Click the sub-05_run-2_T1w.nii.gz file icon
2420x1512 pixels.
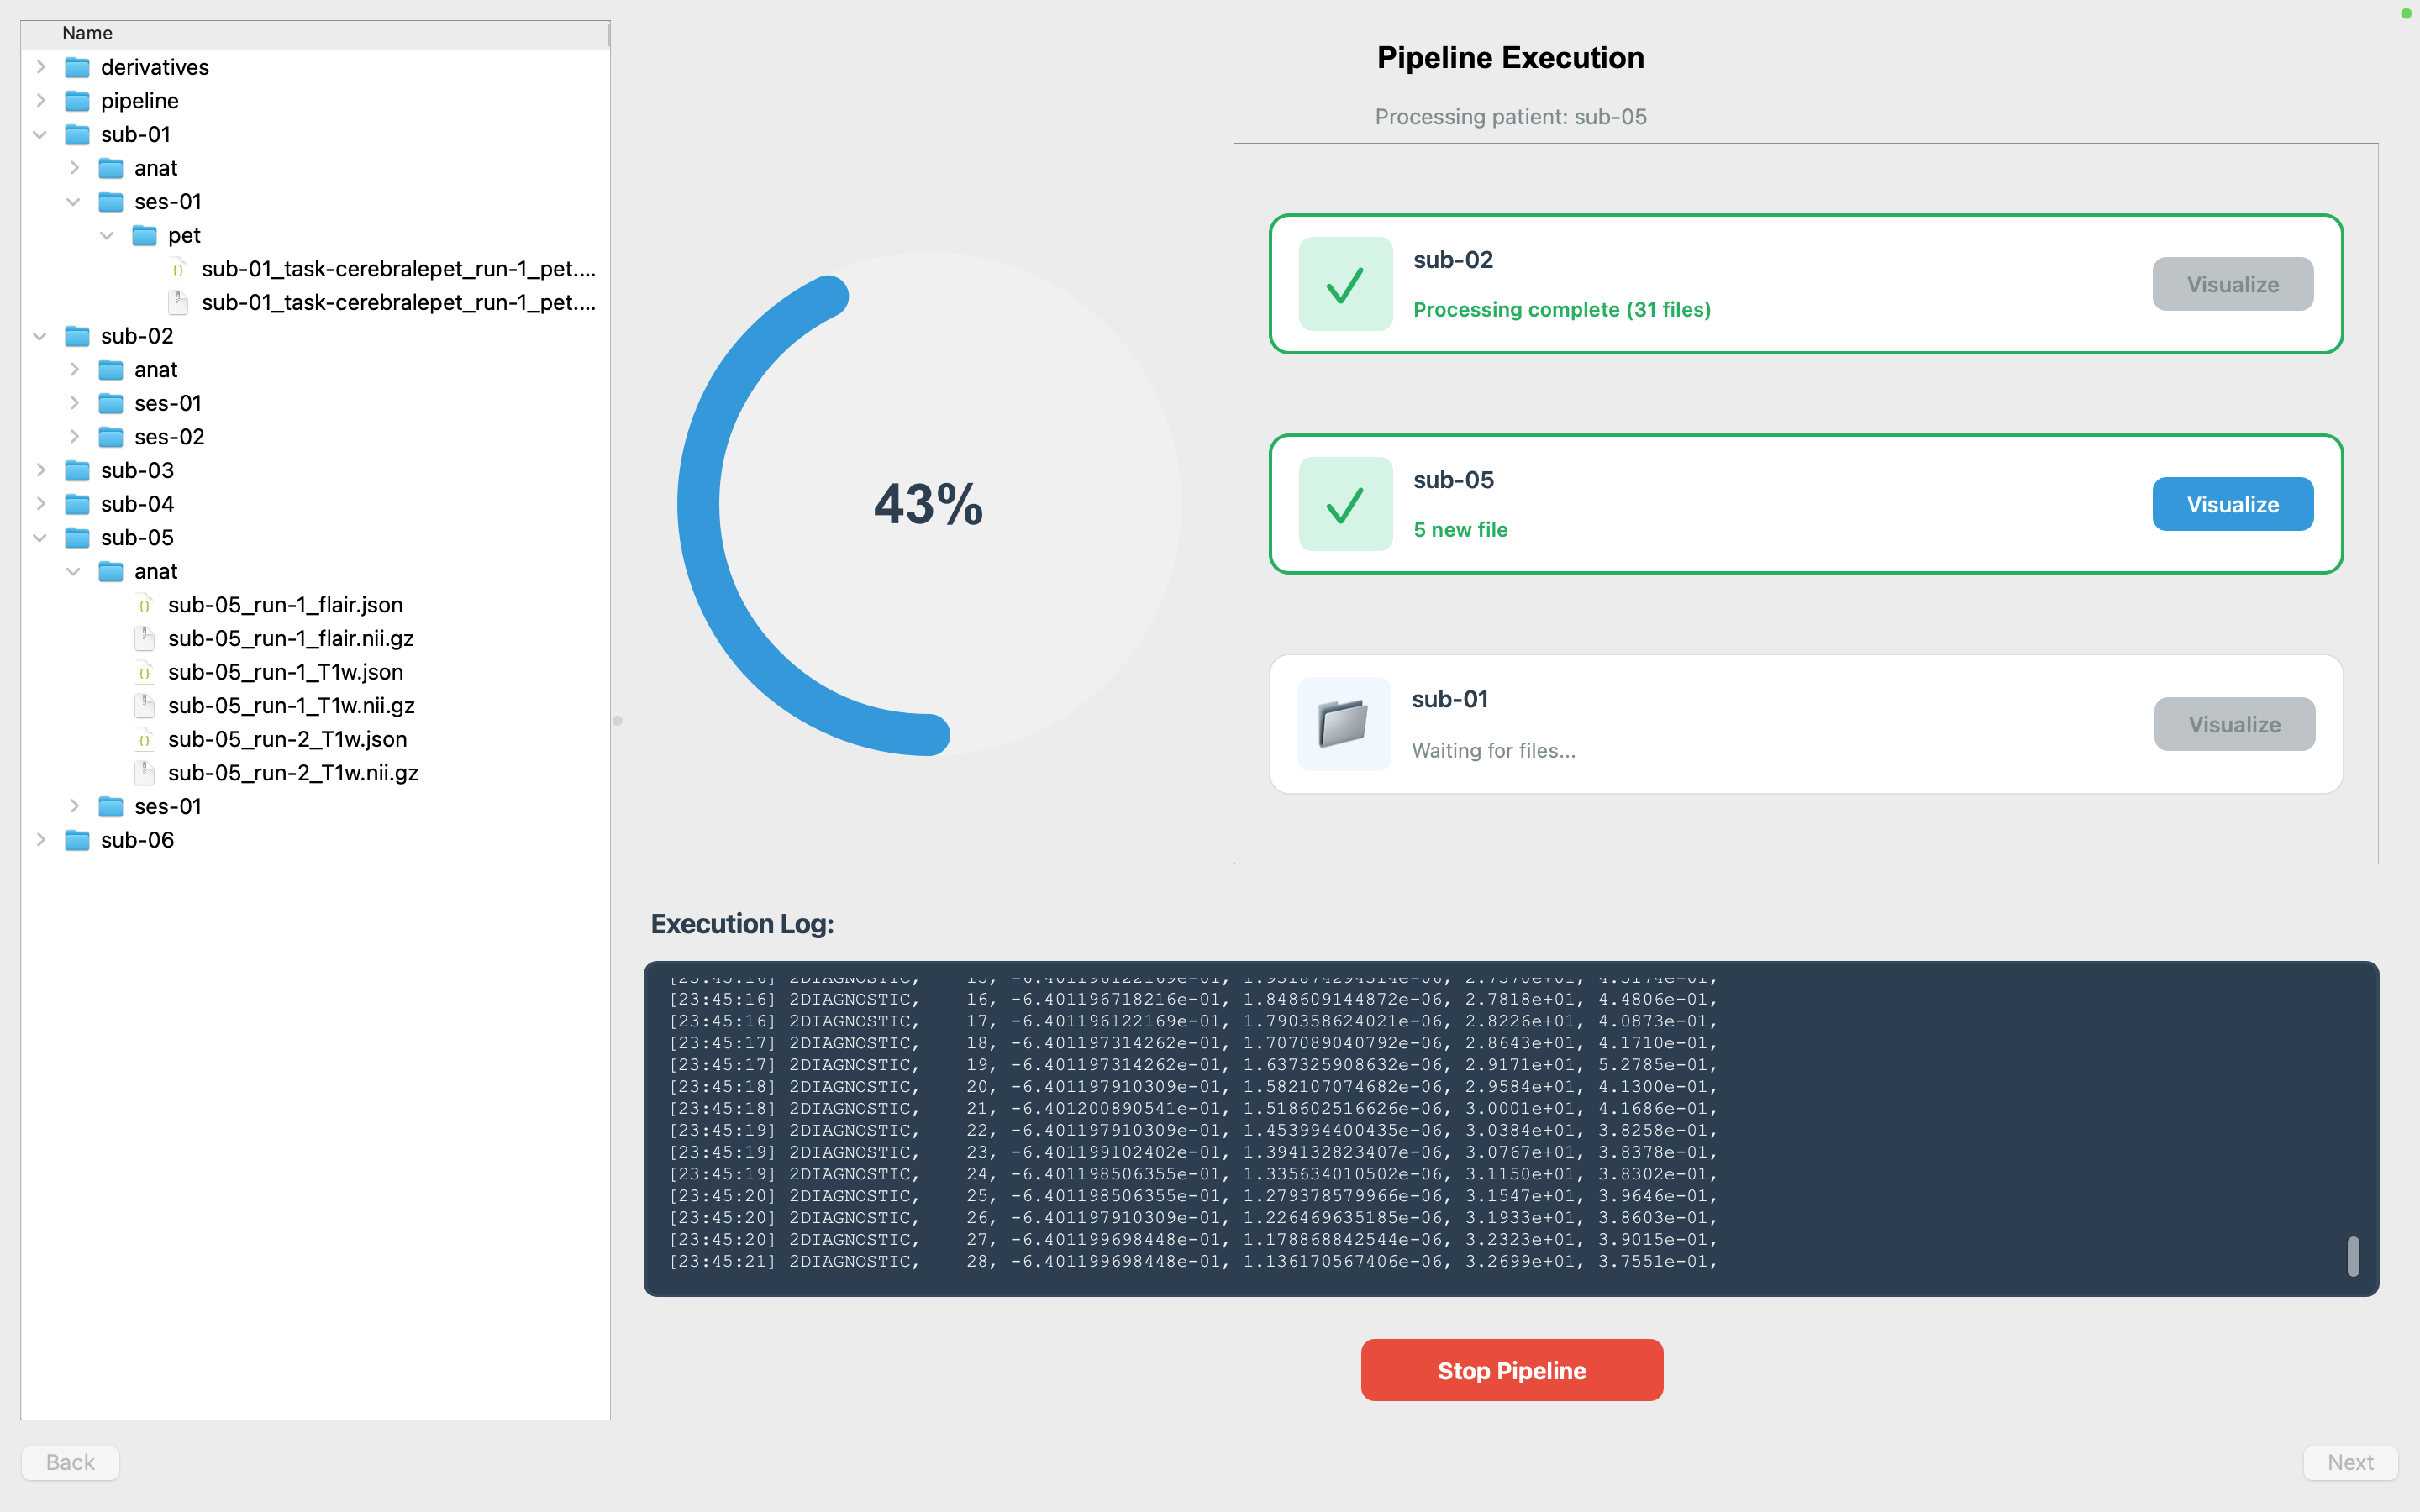tap(145, 773)
